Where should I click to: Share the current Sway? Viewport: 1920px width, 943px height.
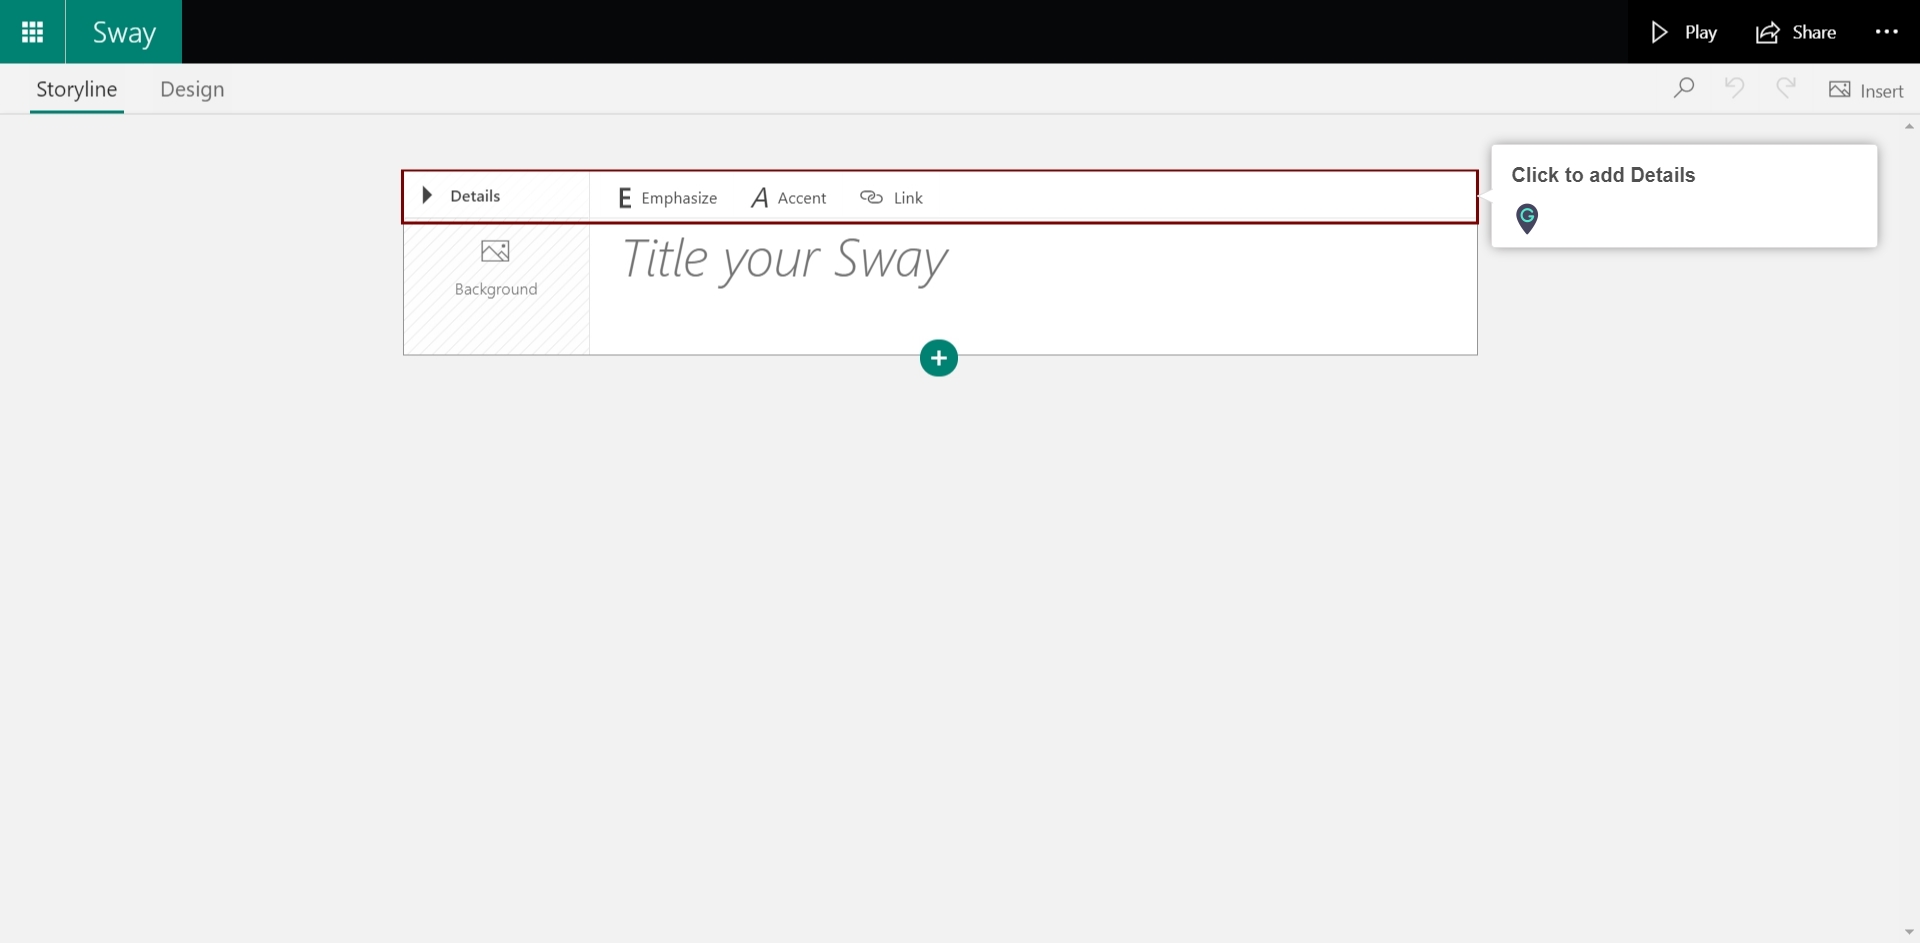pos(1795,31)
